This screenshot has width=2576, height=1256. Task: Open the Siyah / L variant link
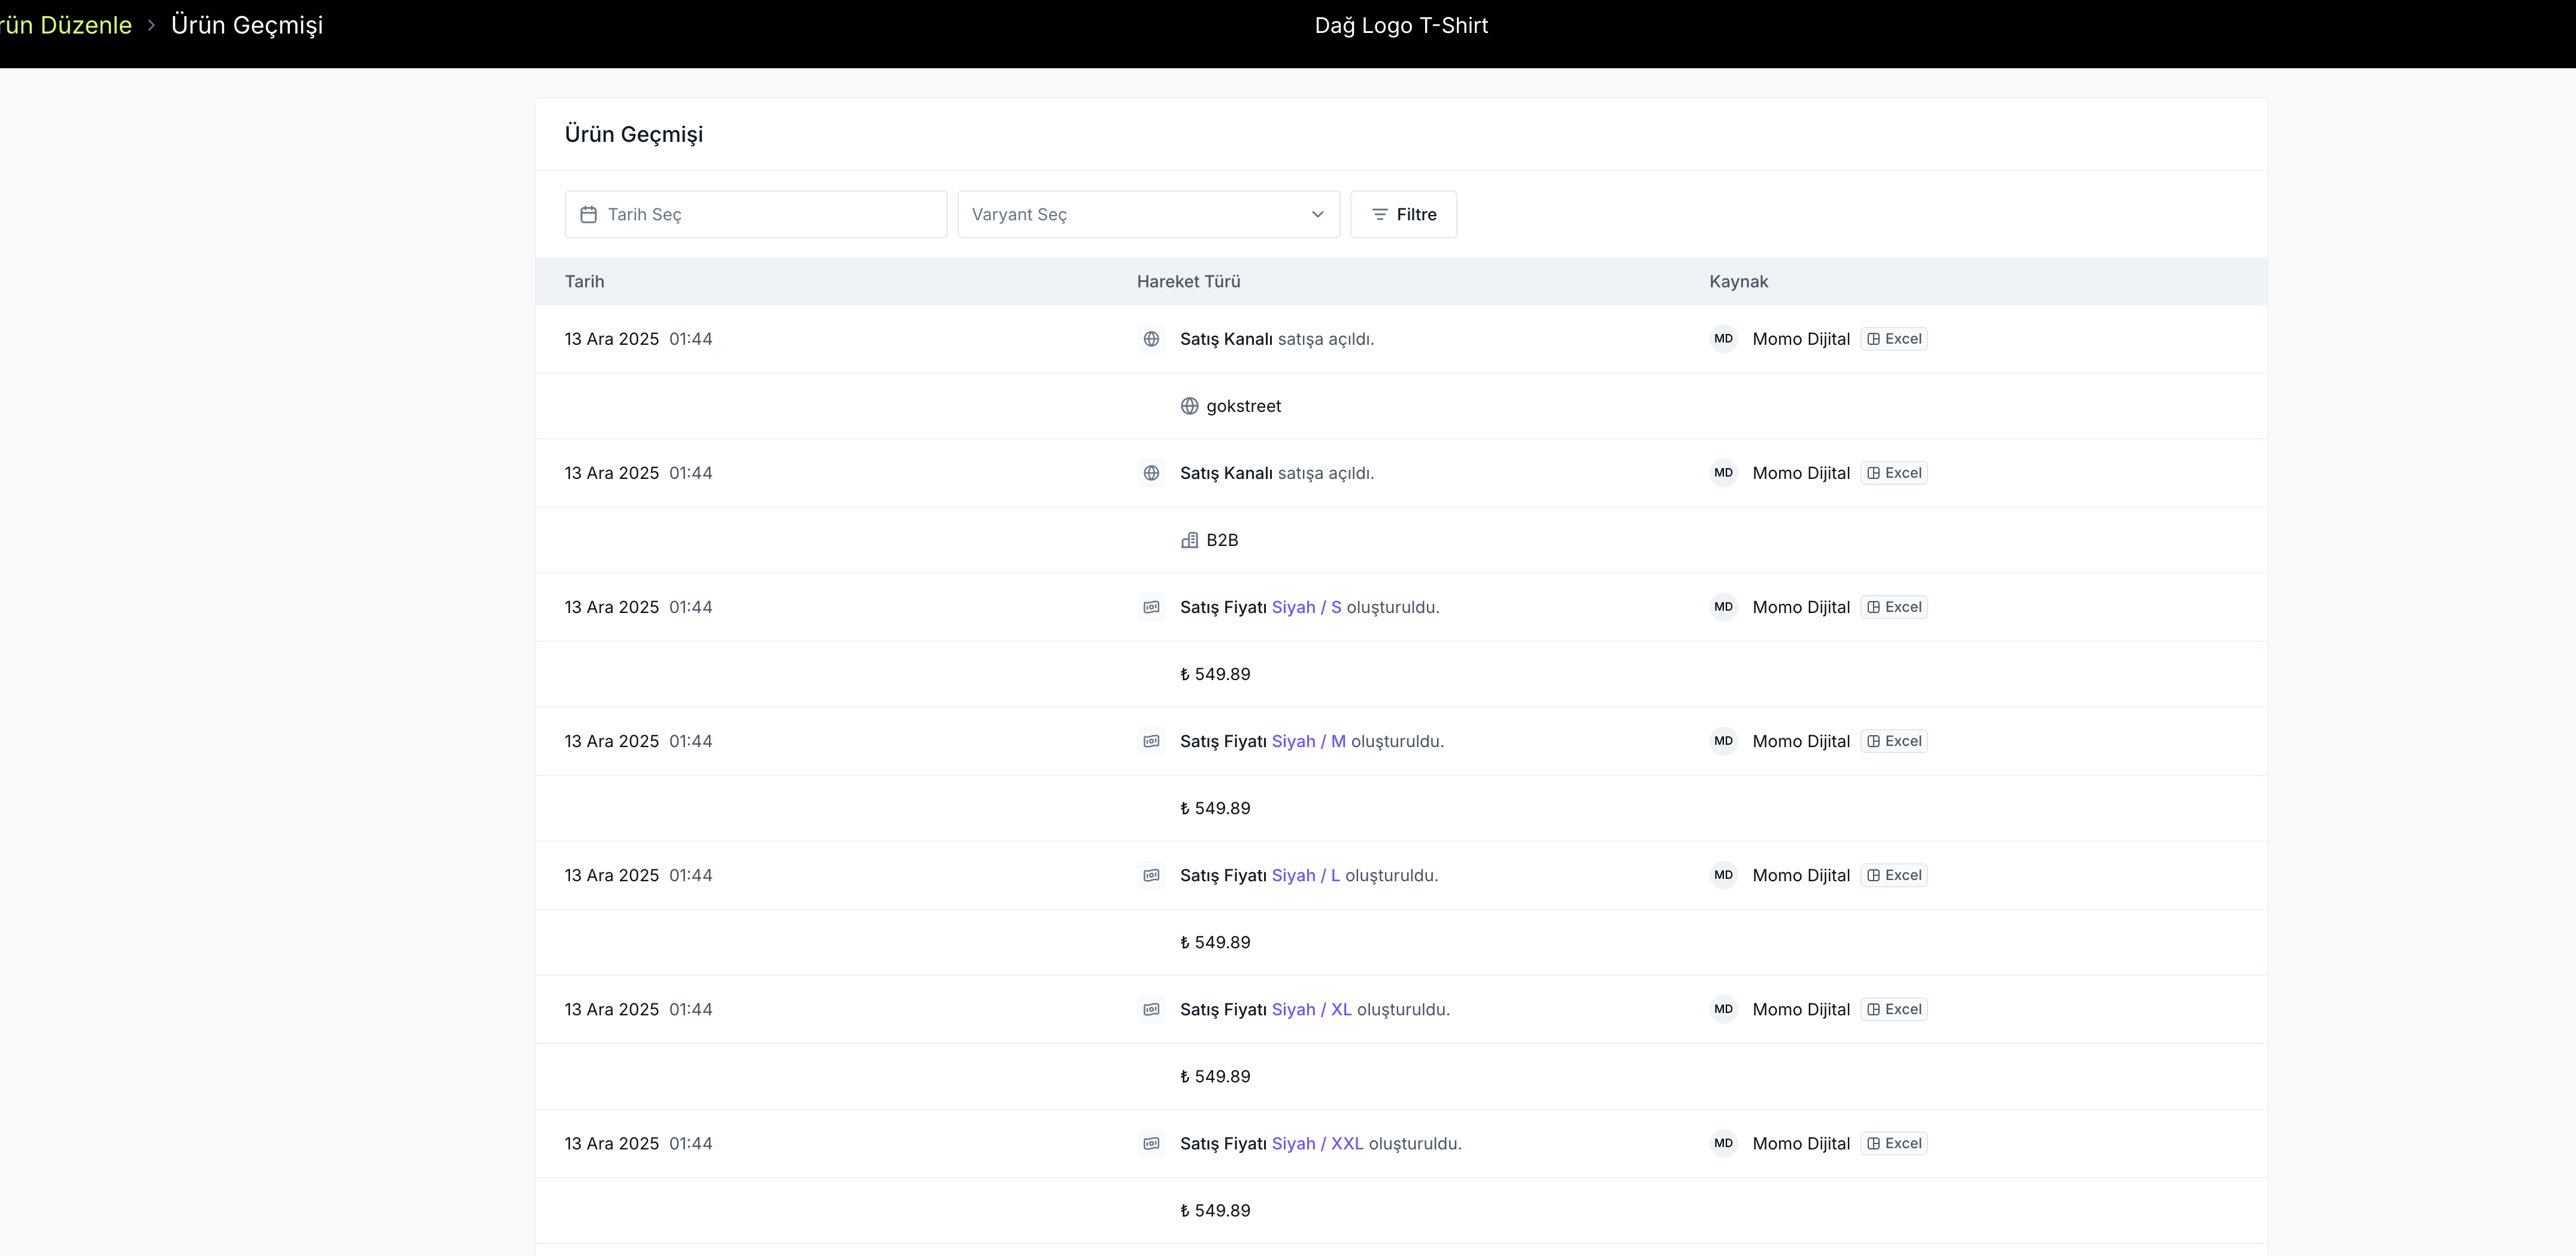(1305, 875)
